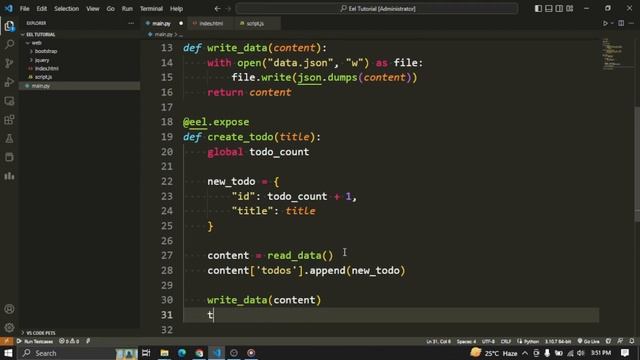This screenshot has height=360, width=640.
Task: Click Run Testcases in status bar
Action: coord(35,341)
